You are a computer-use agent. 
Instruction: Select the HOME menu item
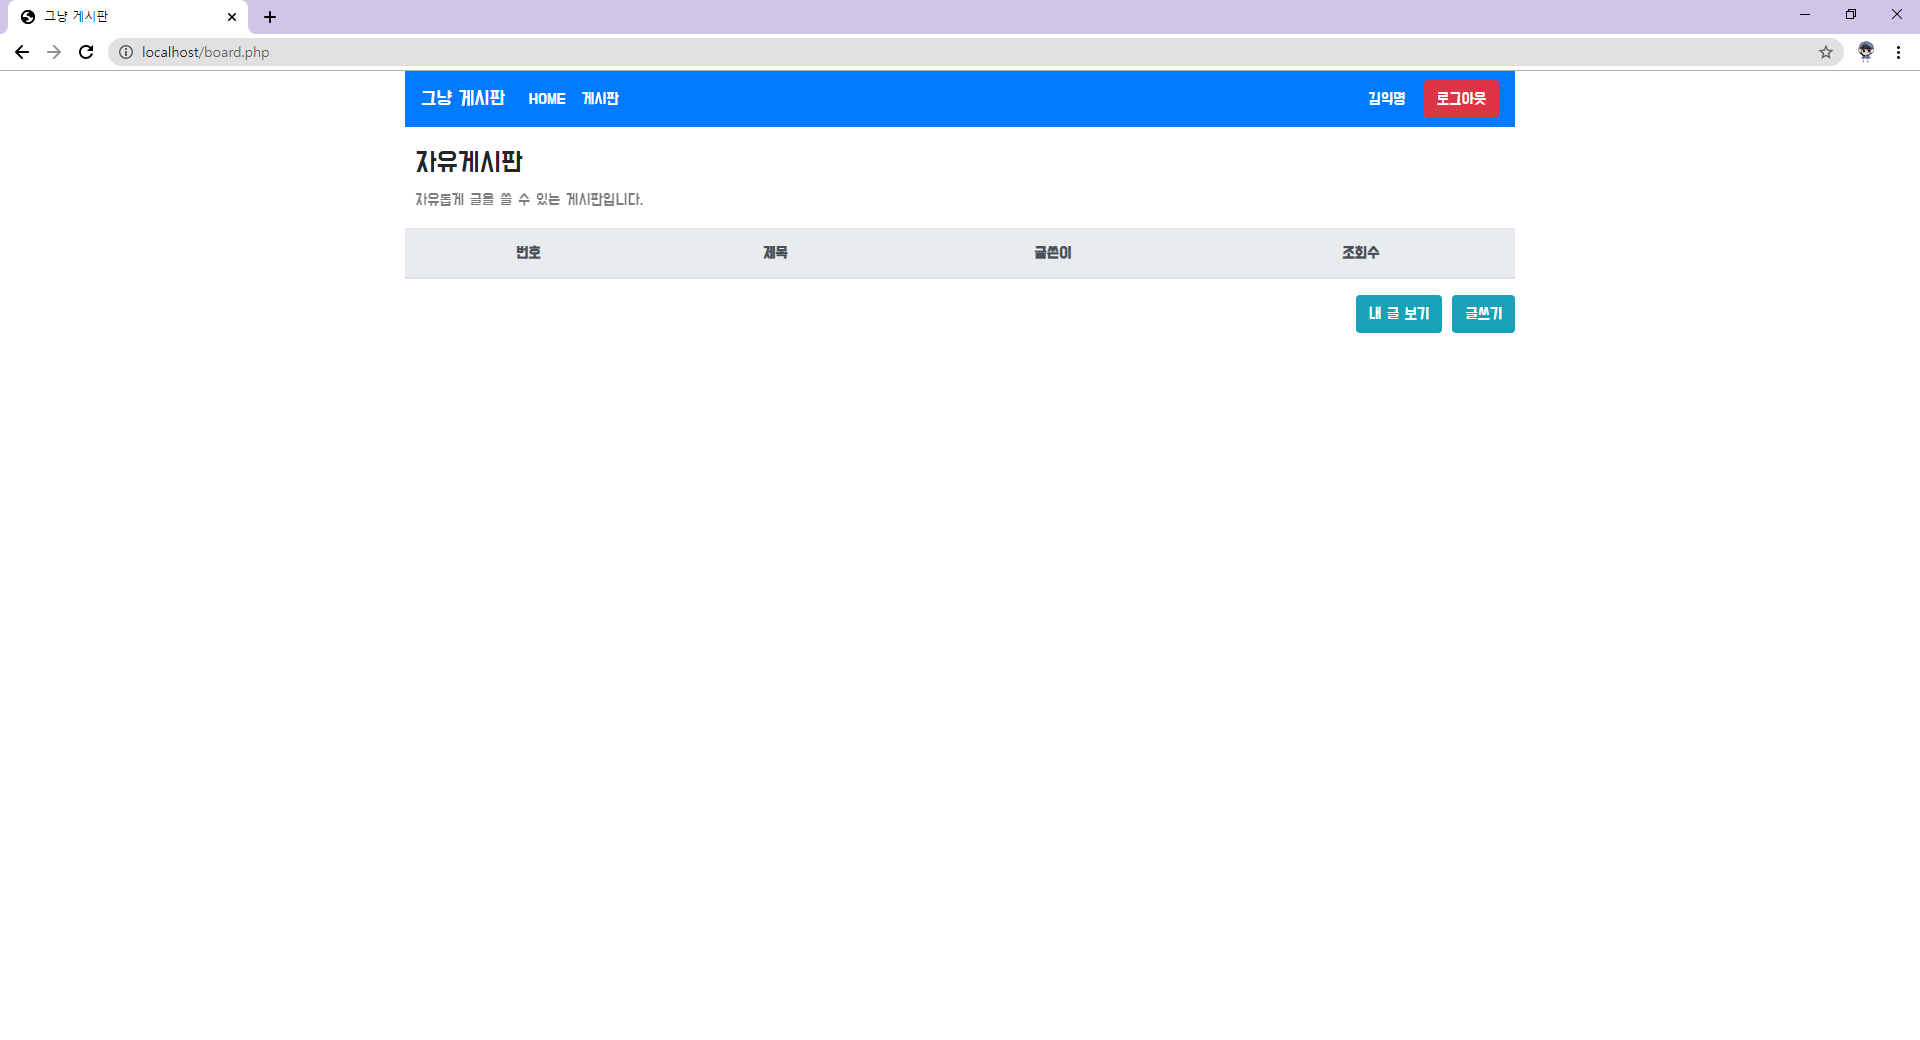click(x=546, y=99)
